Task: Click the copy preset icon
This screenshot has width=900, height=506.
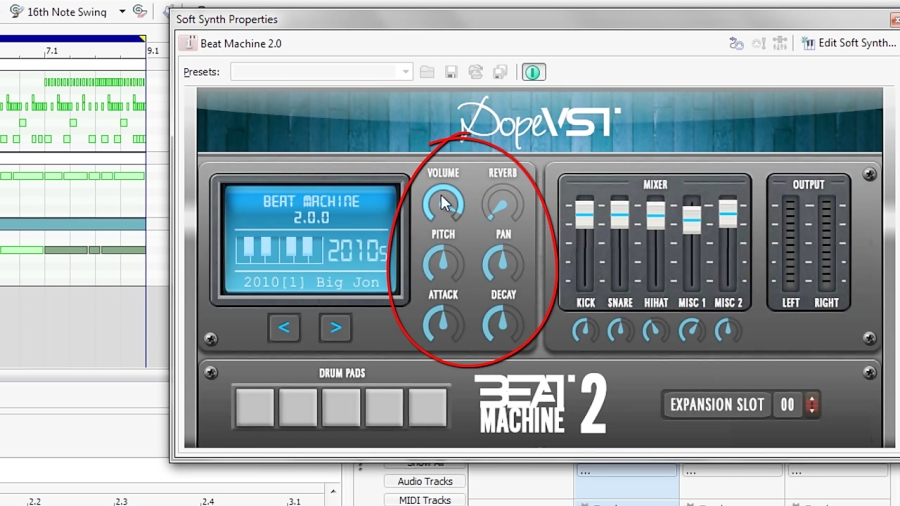Action: [500, 72]
